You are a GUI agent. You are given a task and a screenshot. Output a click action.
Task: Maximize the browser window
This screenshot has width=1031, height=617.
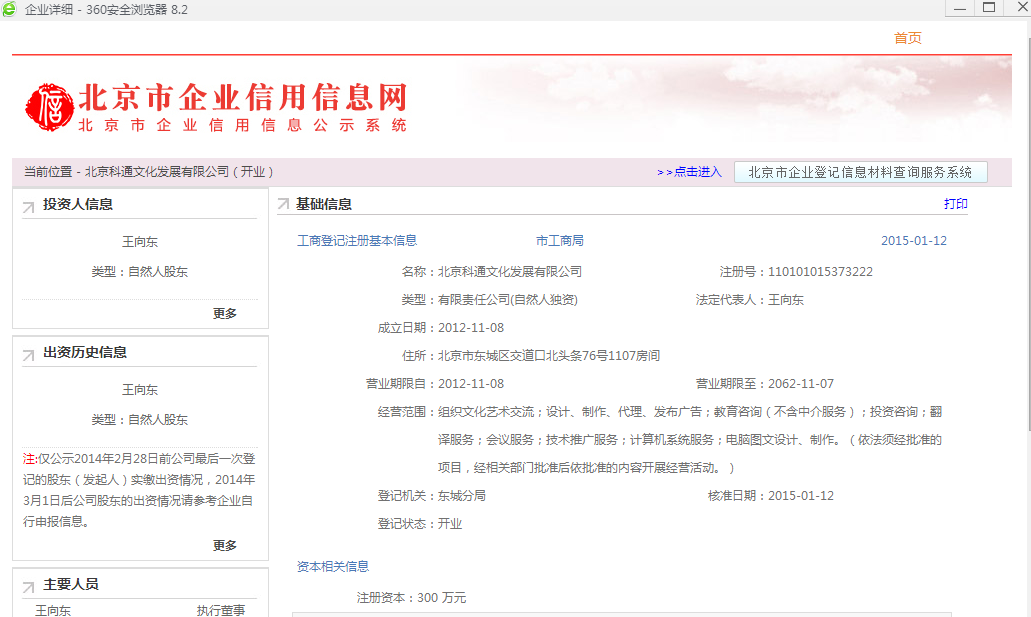(989, 8)
